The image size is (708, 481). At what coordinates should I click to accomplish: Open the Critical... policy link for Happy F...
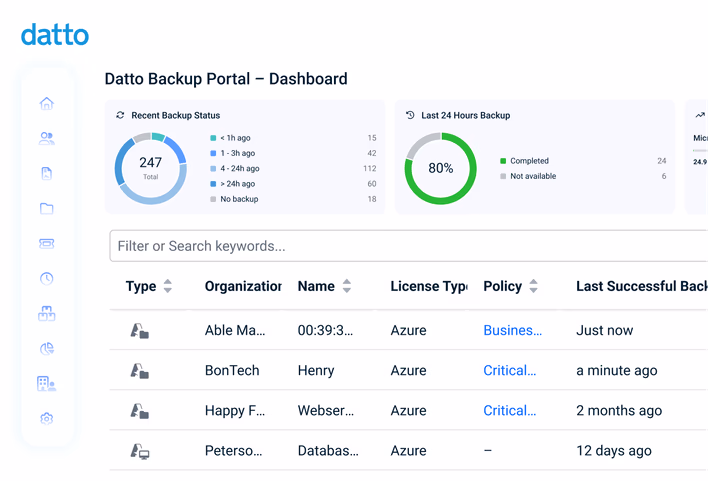(510, 411)
